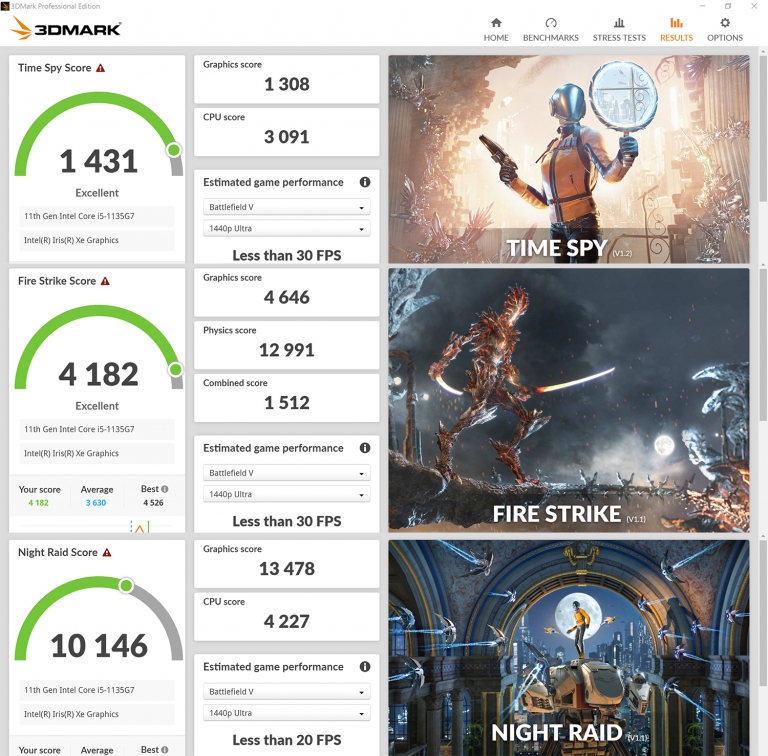Open the Options gear tab
The height and width of the screenshot is (756, 768).
point(725,29)
